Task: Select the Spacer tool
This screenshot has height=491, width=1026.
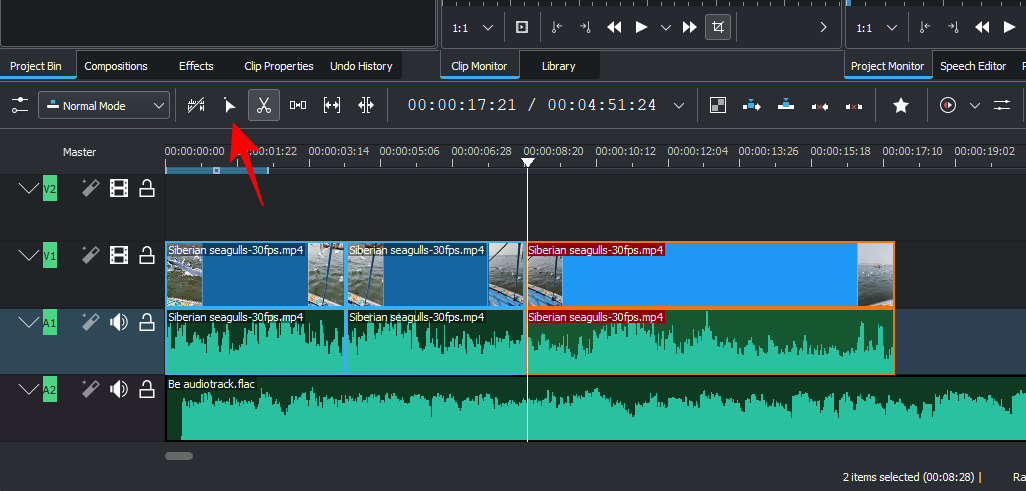Action: pos(298,105)
